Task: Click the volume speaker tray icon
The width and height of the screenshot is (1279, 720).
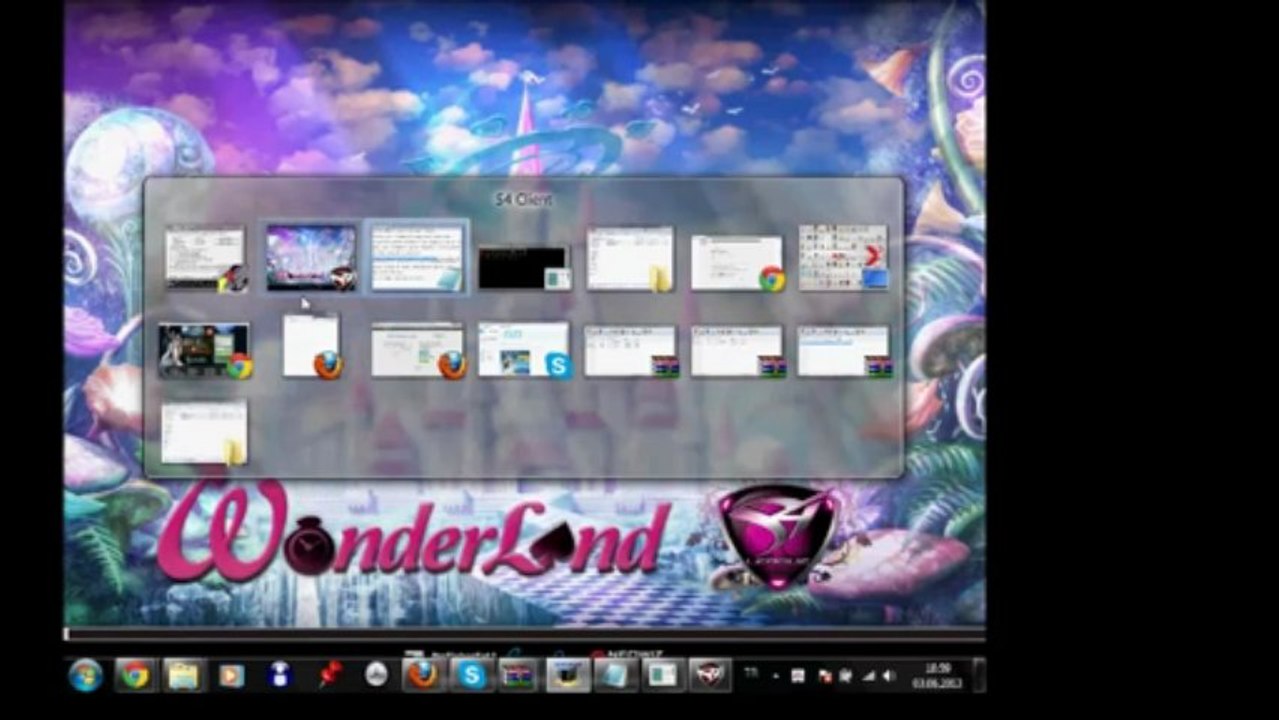Action: point(888,676)
